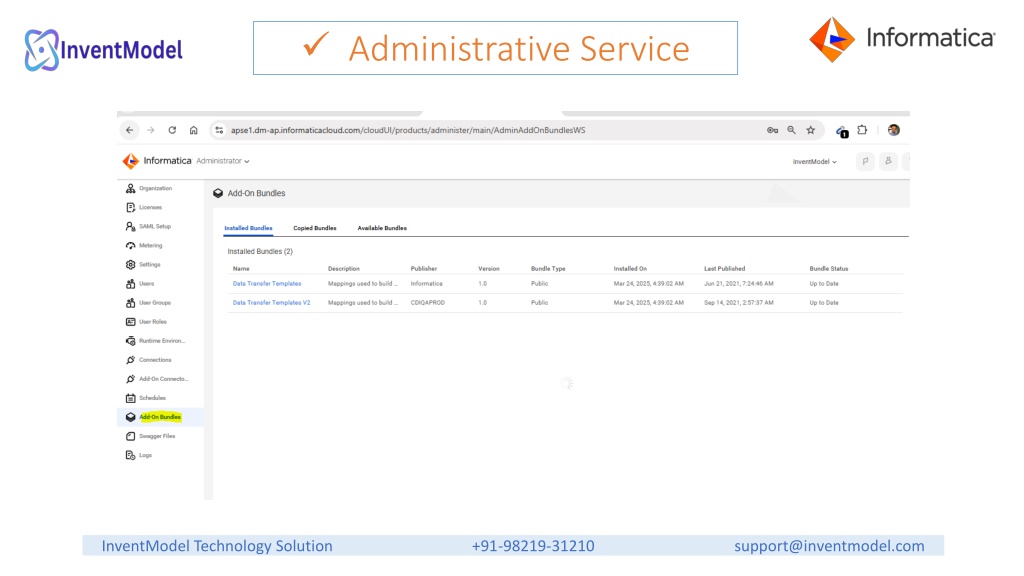
Task: Open the Schedules calendar icon in the sidebar
Action: [x=131, y=398]
